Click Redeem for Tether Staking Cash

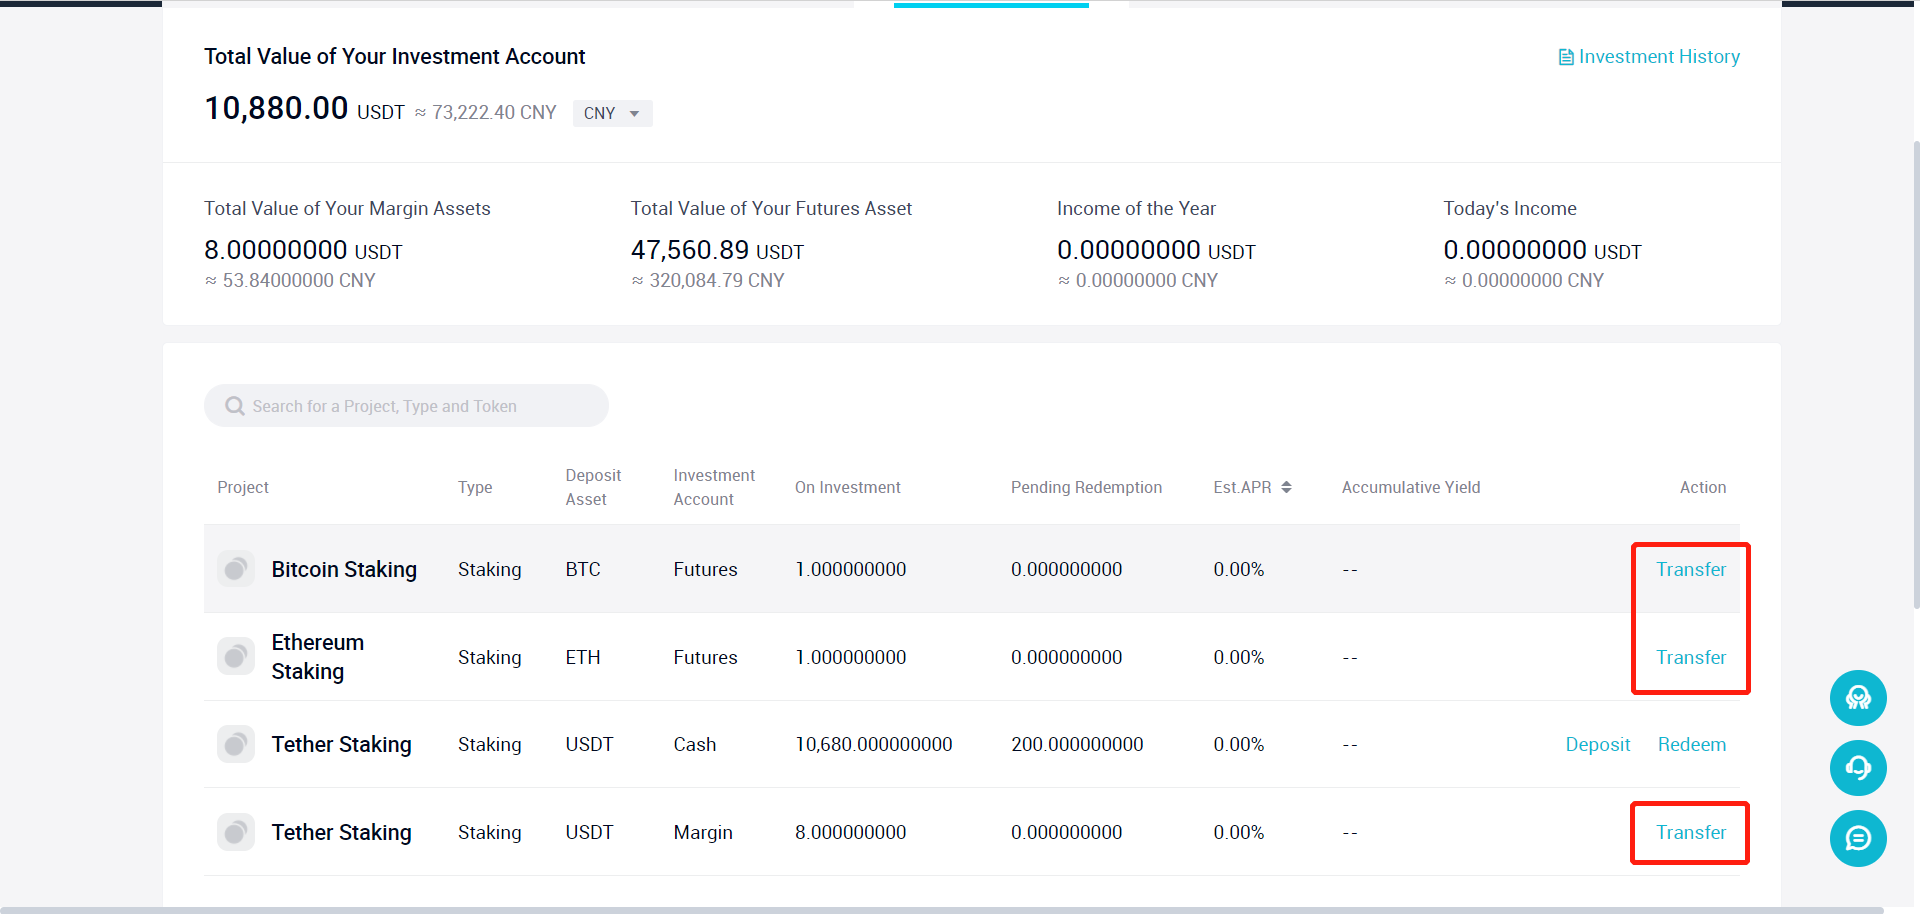click(x=1691, y=745)
